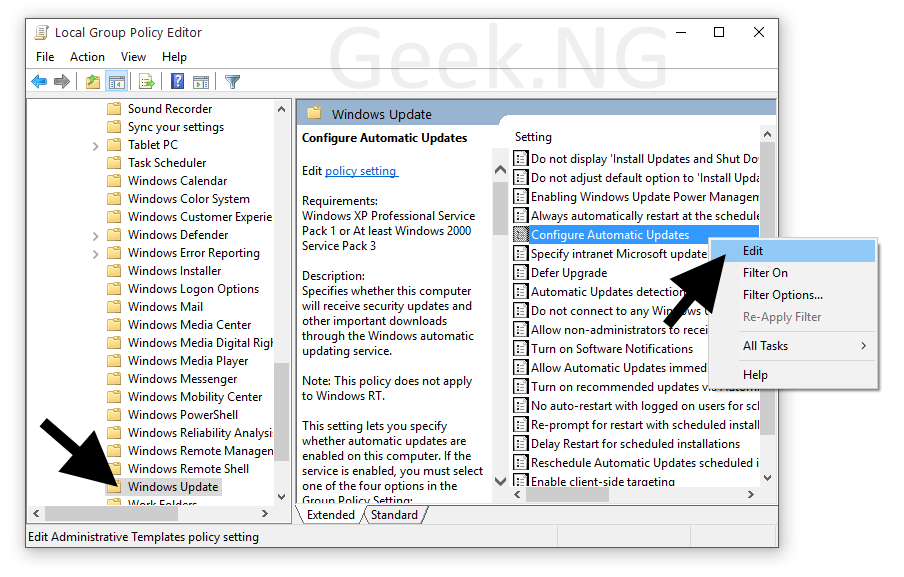
Task: Click the Forward arrow toolbar icon
Action: coord(62,82)
